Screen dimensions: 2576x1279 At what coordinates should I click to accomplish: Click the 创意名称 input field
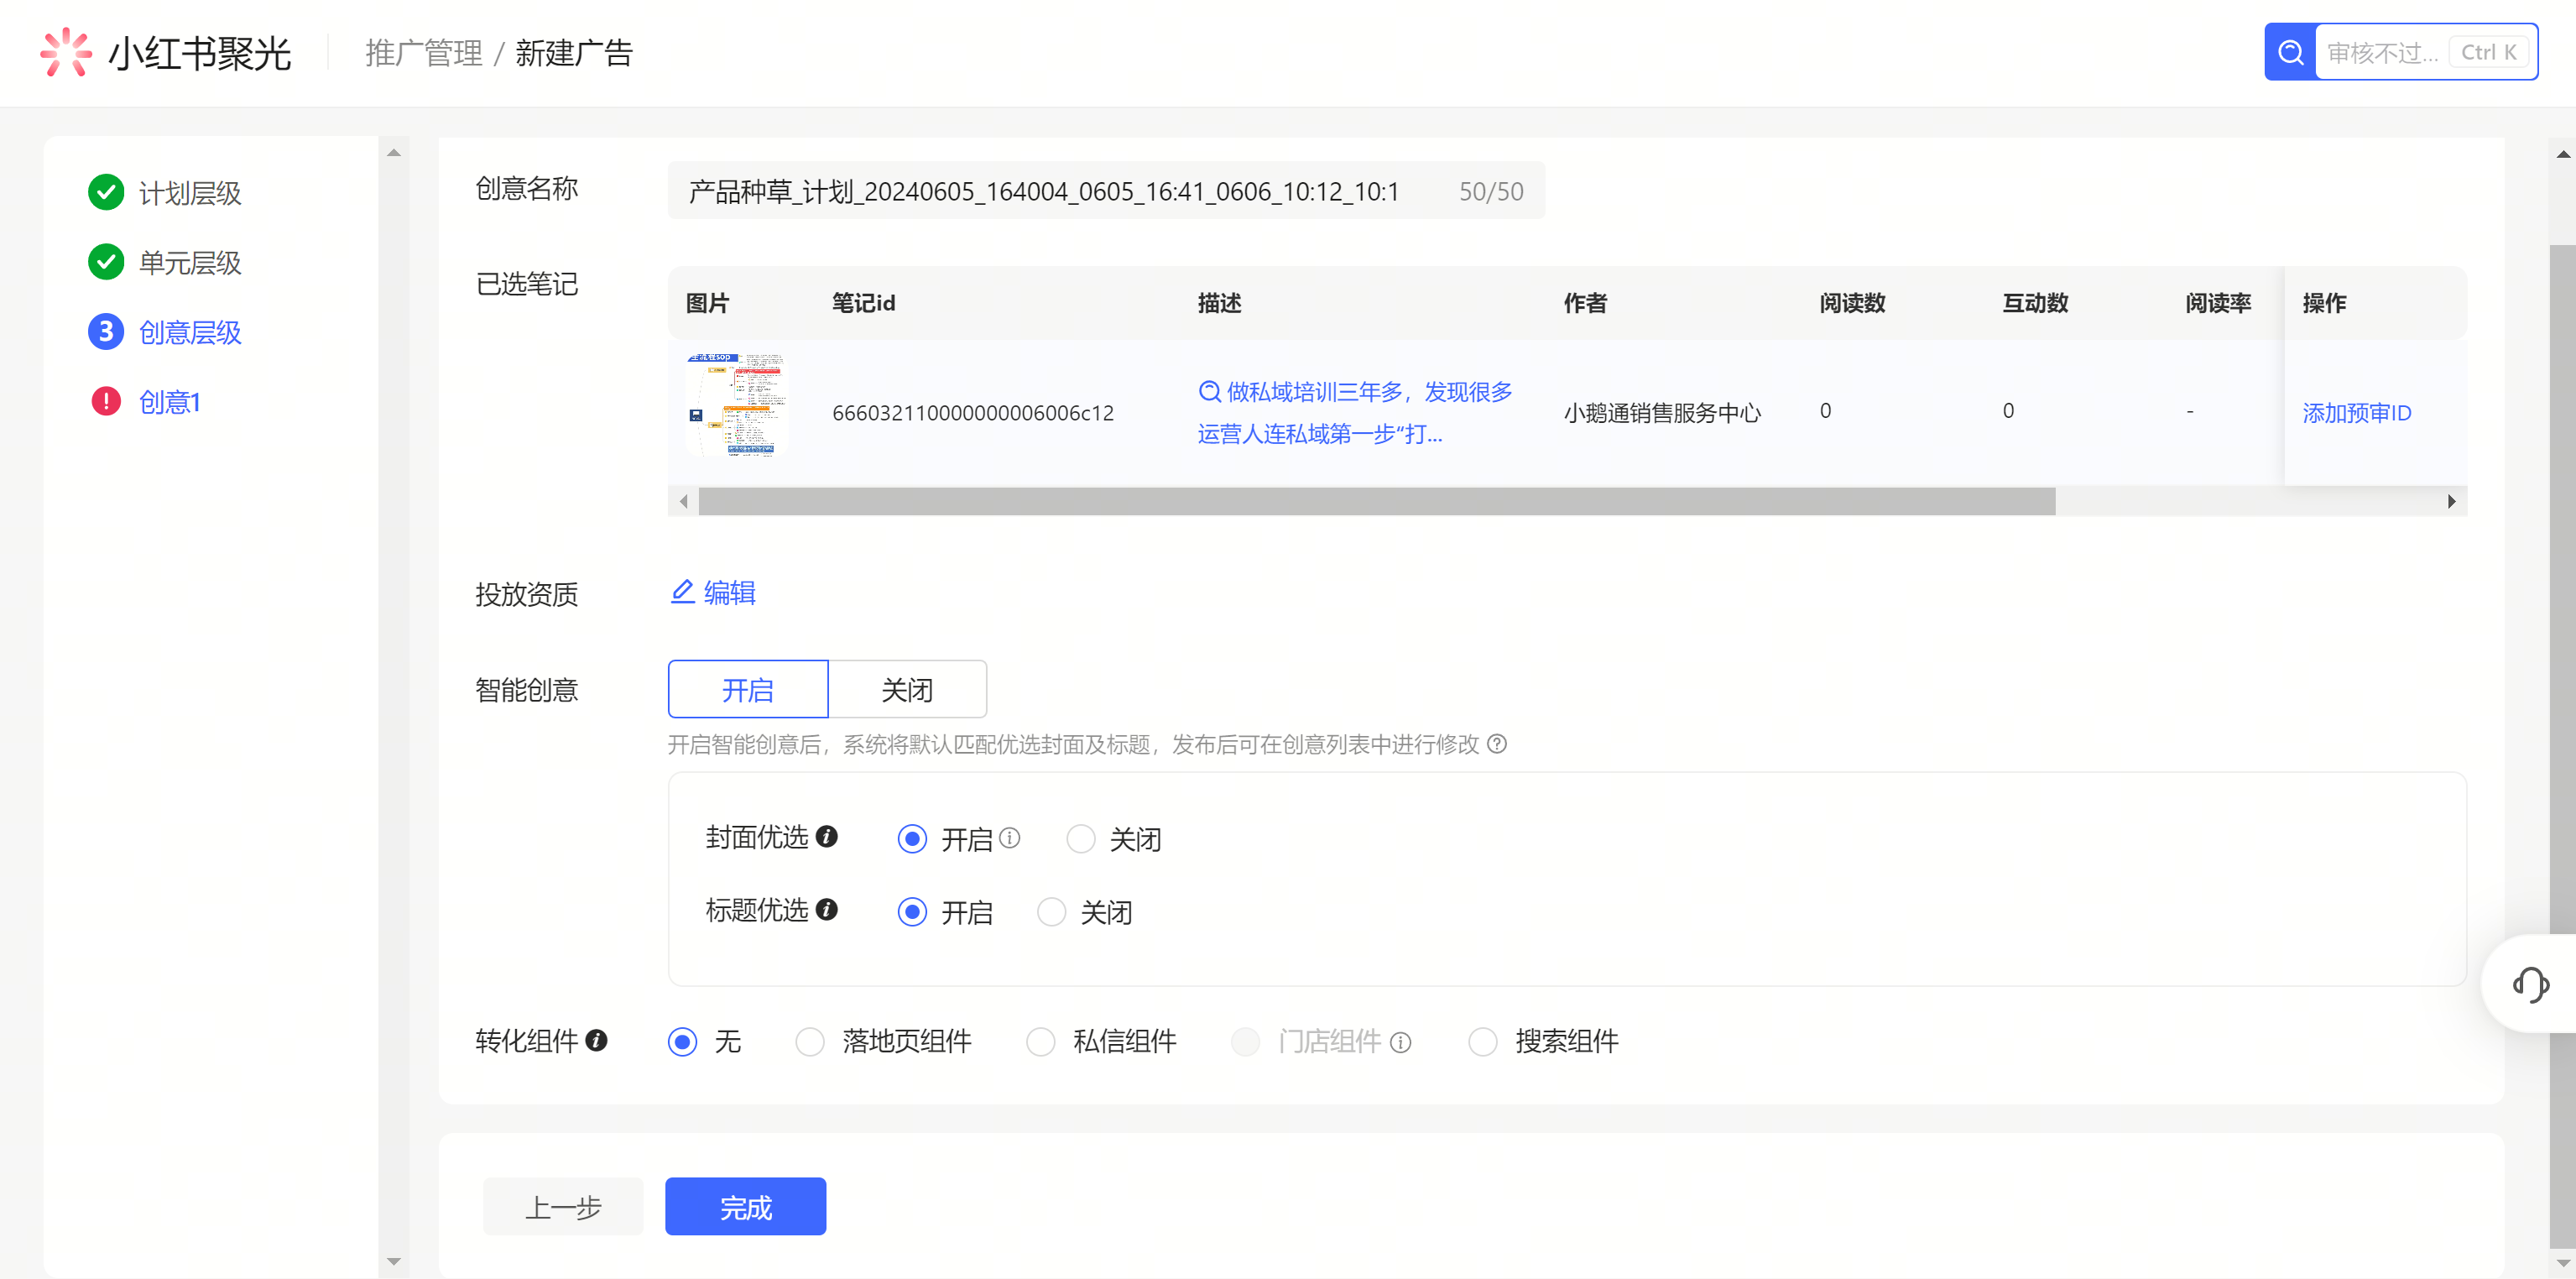pos(1106,190)
